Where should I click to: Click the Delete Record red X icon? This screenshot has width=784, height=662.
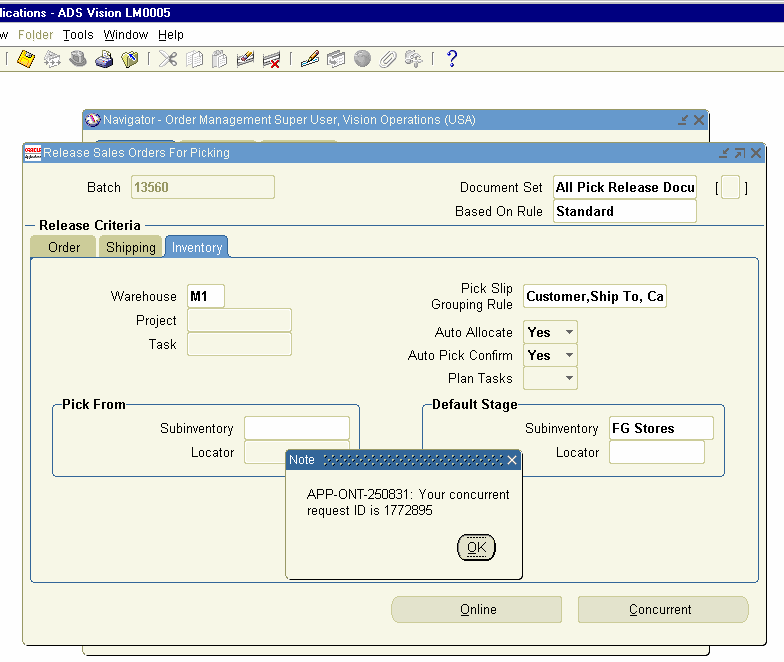[x=271, y=59]
